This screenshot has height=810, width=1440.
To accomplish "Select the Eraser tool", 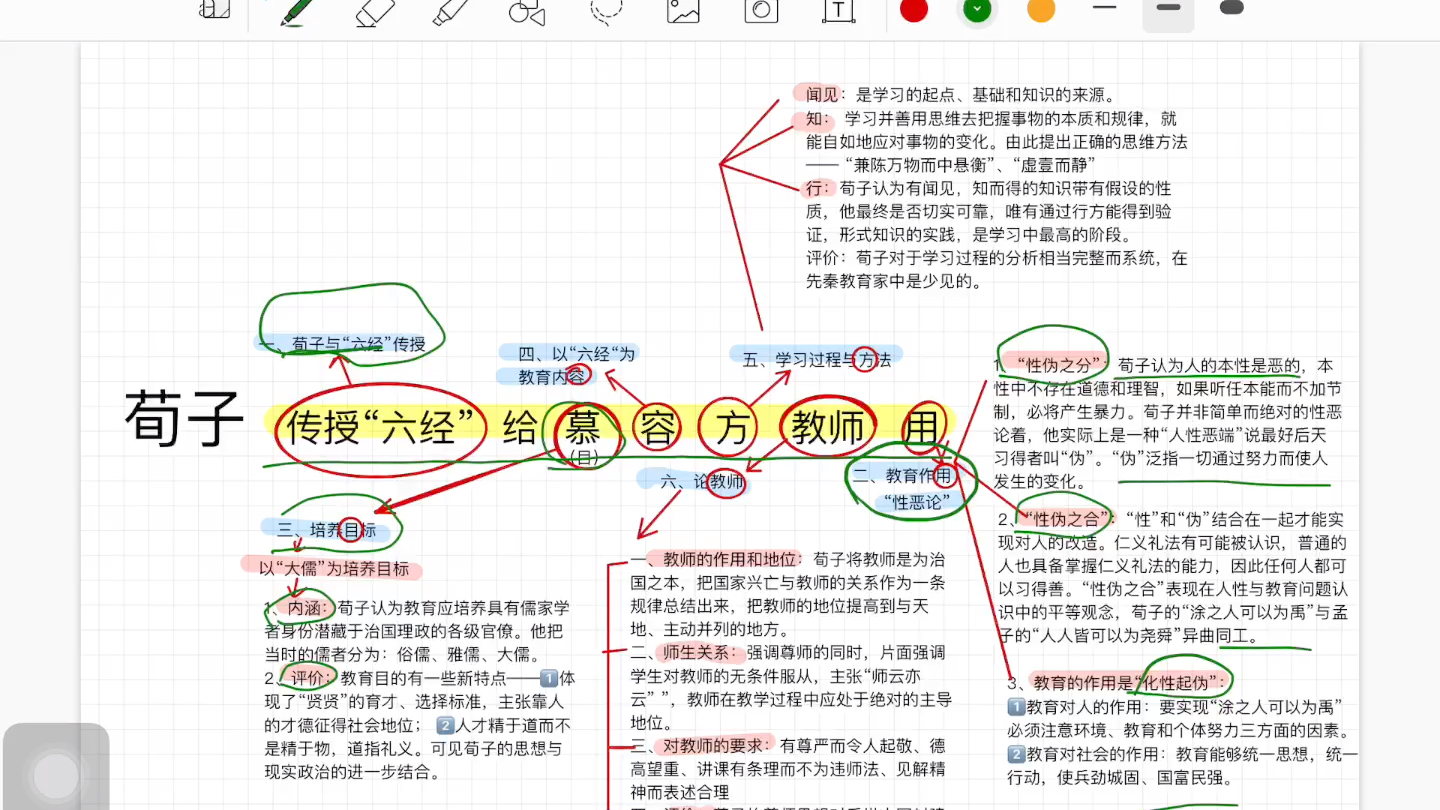I will pos(375,11).
